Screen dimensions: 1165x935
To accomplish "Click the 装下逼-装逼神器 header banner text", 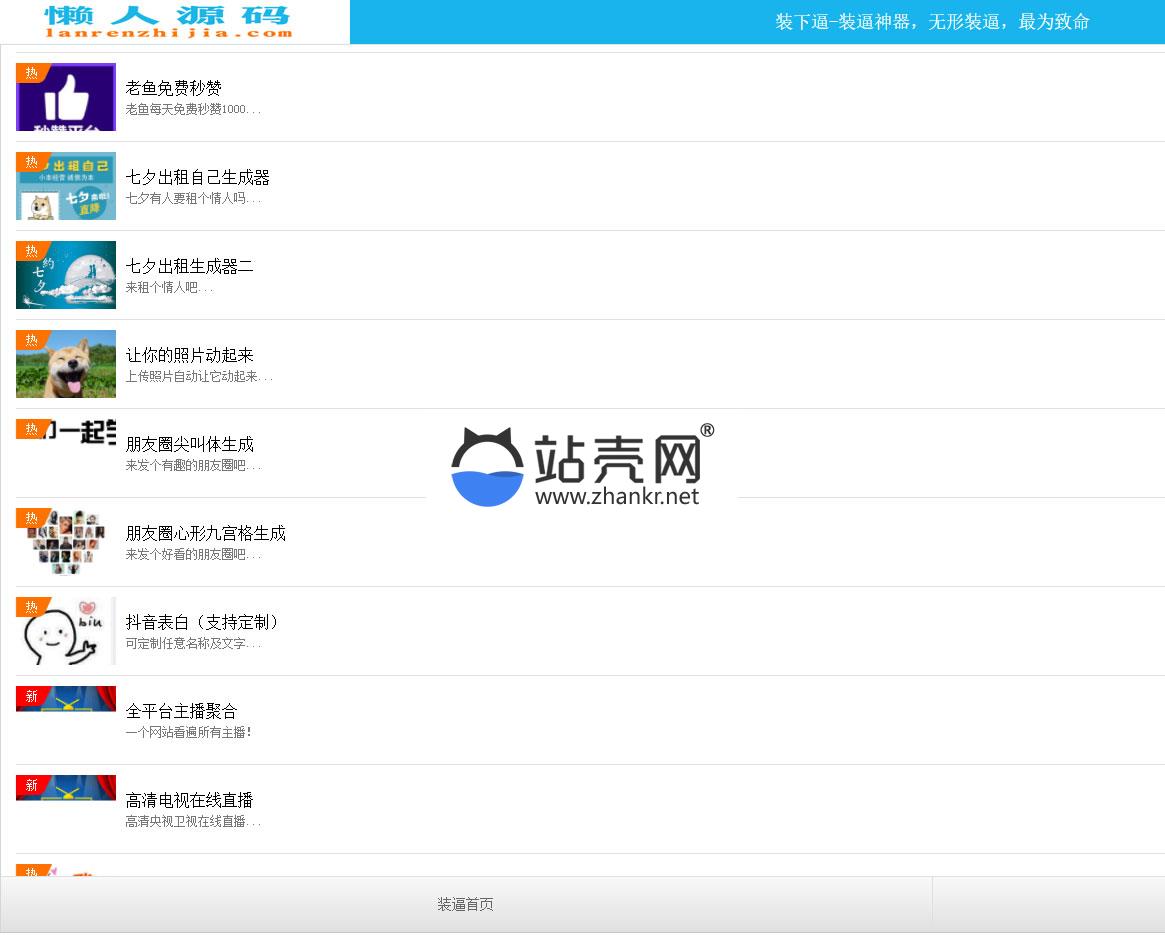I will pos(932,22).
